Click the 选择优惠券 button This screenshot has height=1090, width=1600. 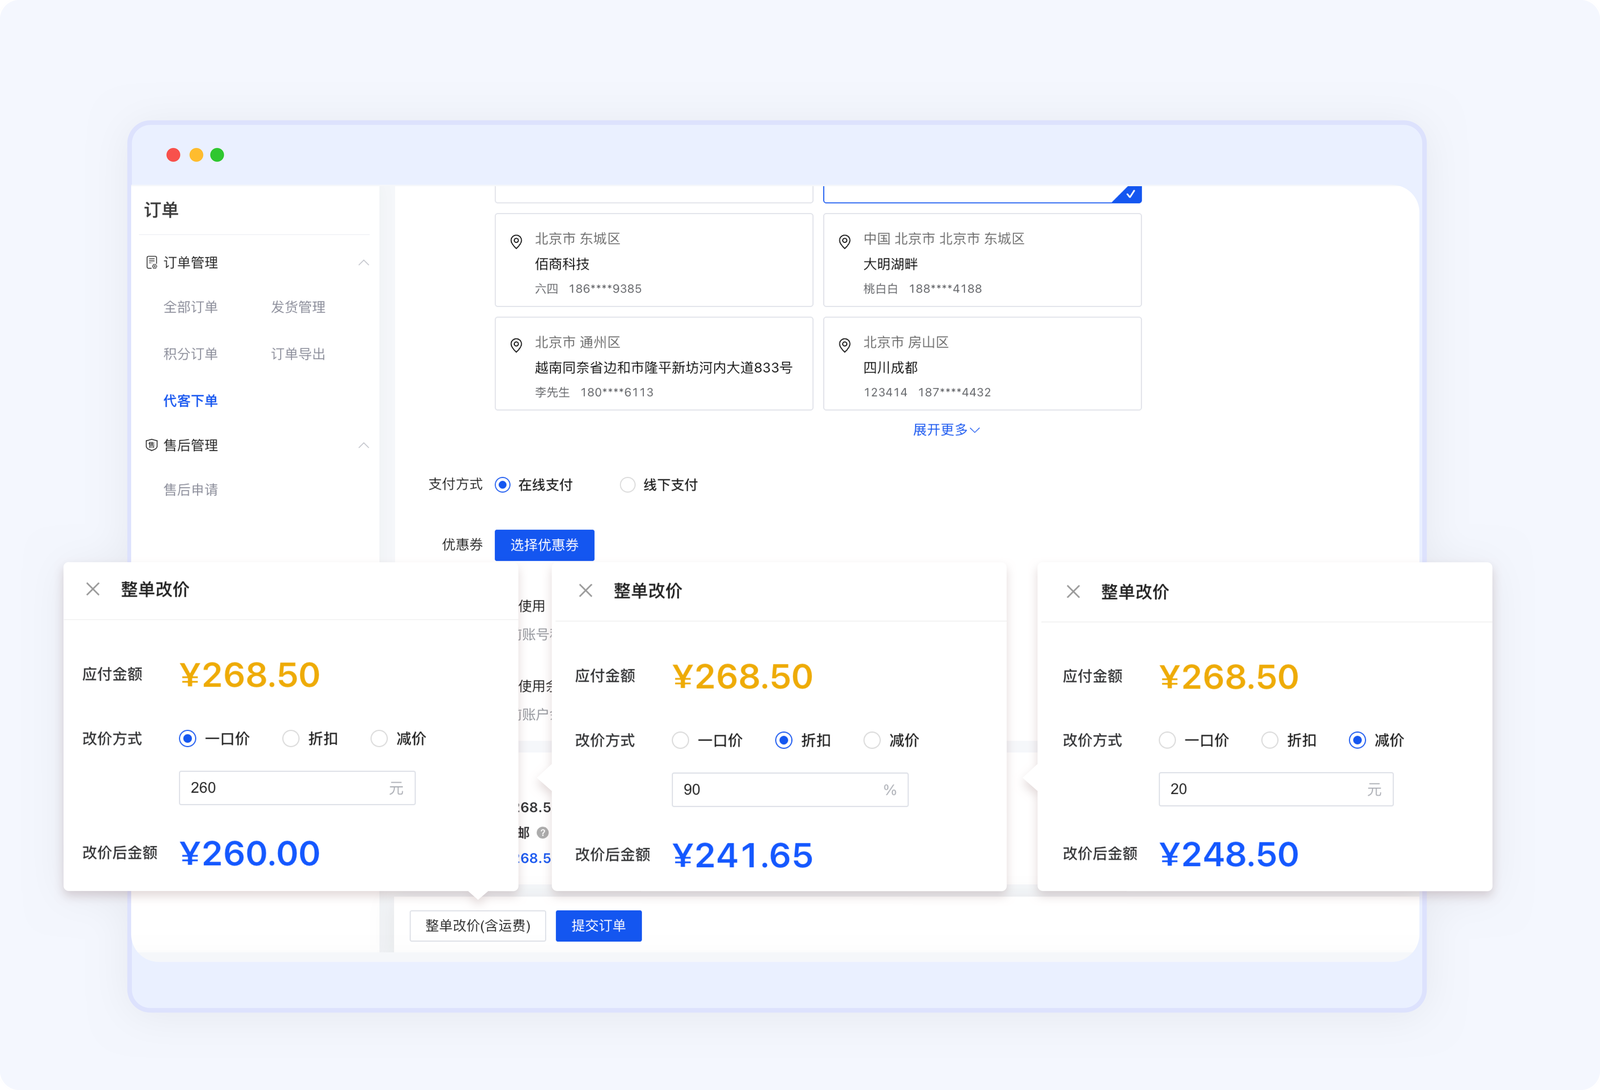(x=544, y=545)
